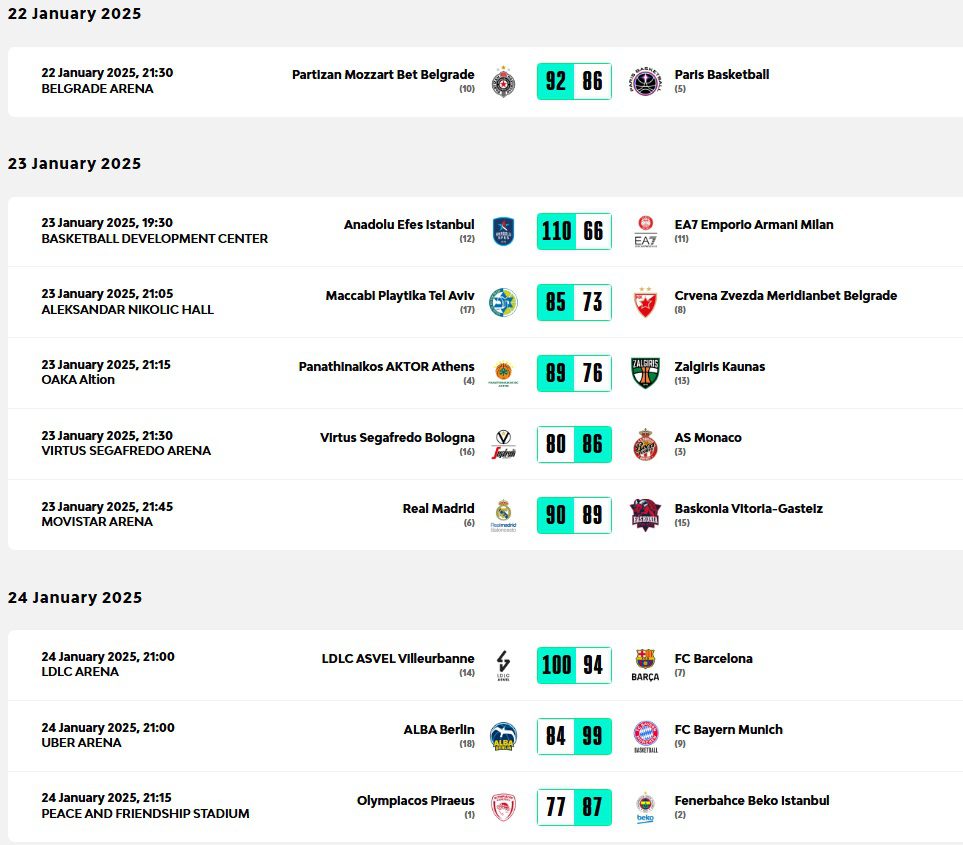Click the Anadolu Efes Istanbul logo
This screenshot has height=845, width=963.
(503, 232)
